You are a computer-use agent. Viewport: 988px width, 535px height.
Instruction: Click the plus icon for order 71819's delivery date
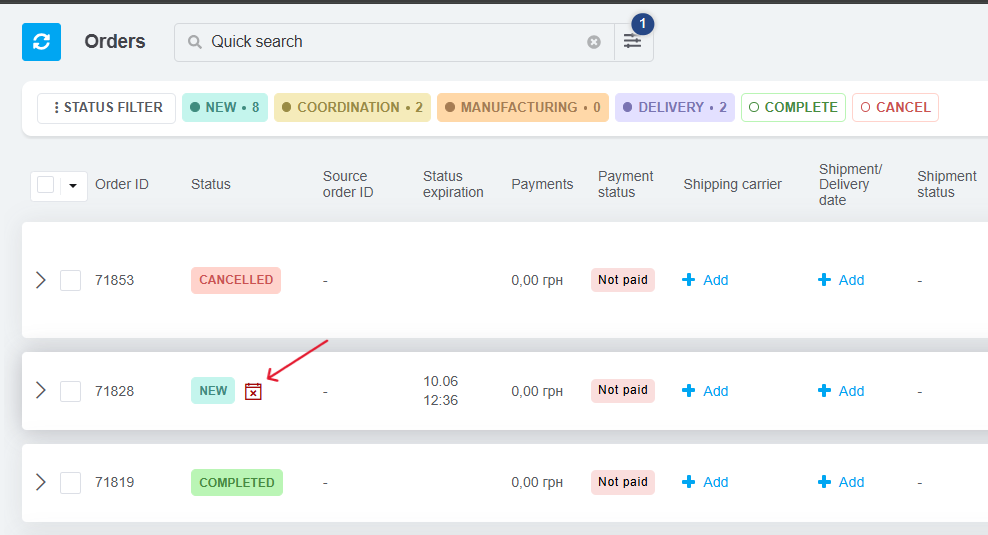824,482
